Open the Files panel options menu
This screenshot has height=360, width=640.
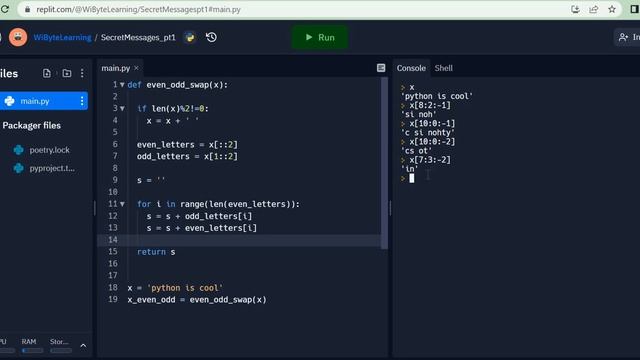(x=82, y=73)
